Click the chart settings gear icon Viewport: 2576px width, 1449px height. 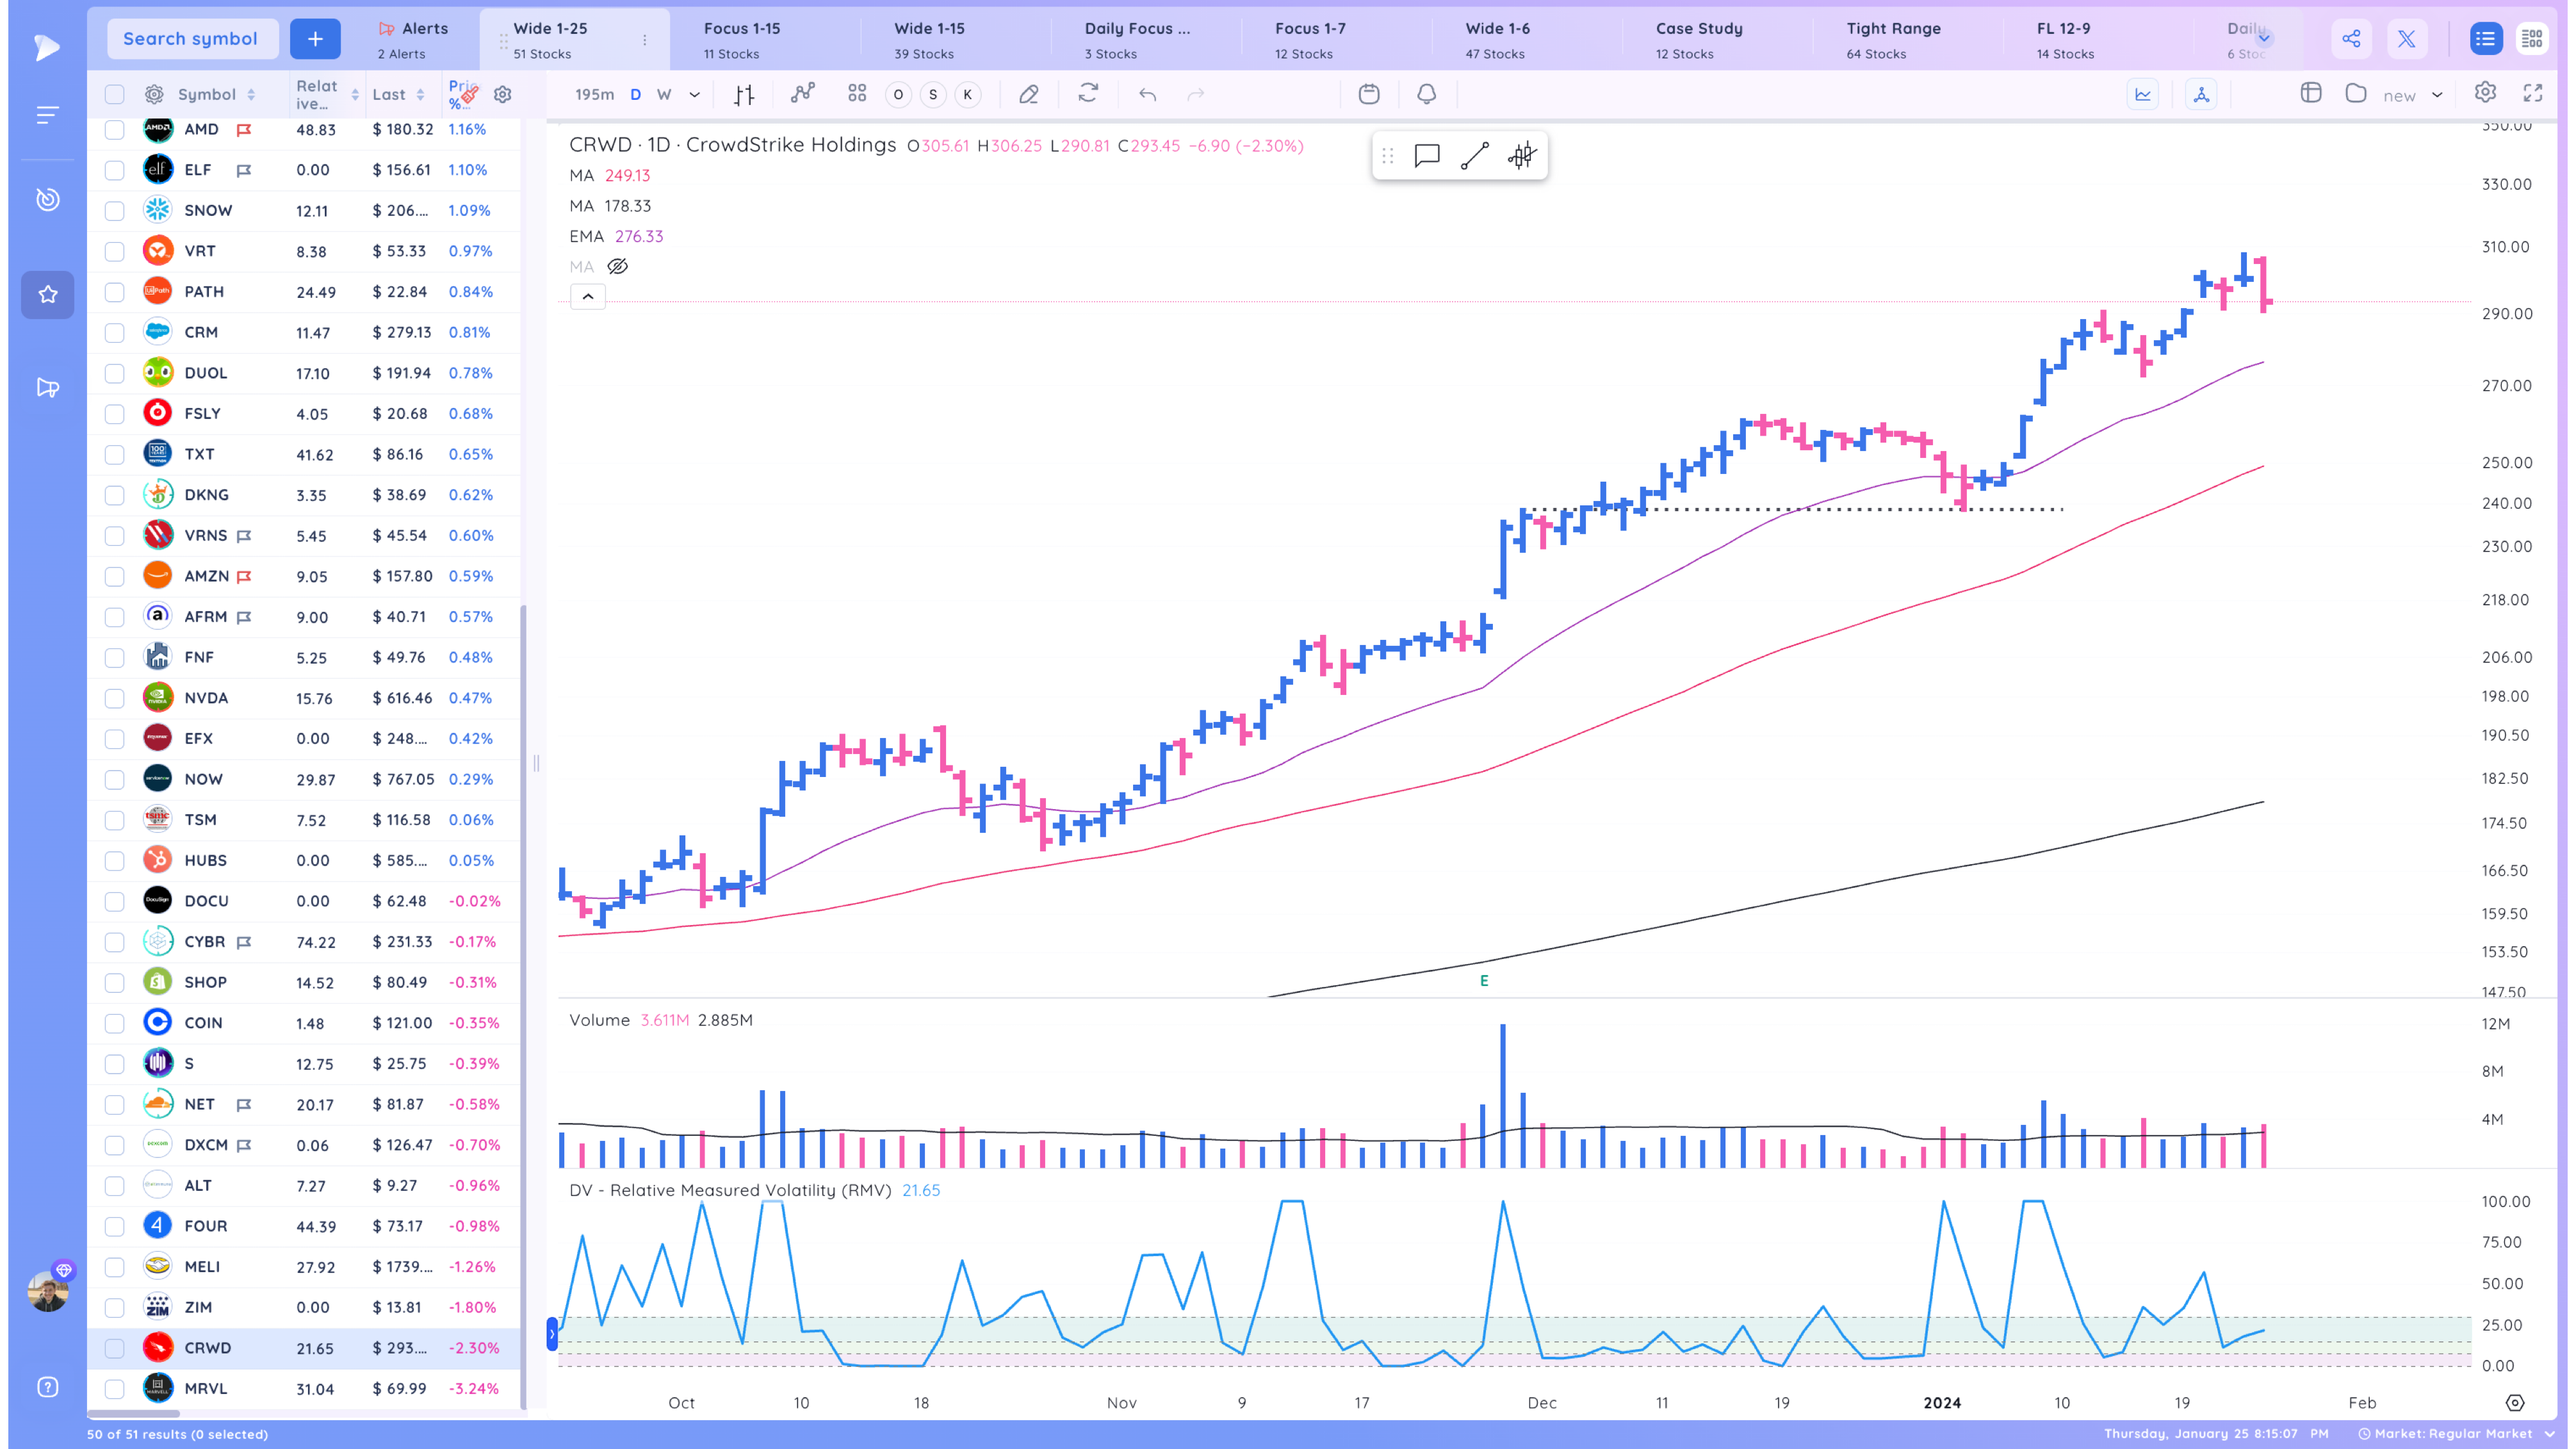pyautogui.click(x=2485, y=93)
